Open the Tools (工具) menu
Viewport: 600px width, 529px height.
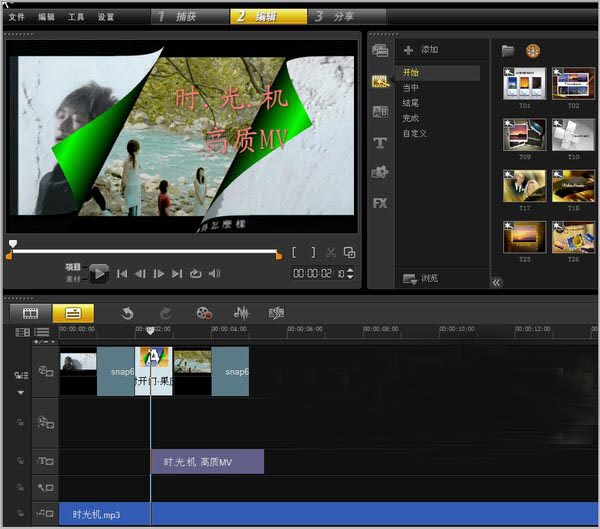pos(76,17)
